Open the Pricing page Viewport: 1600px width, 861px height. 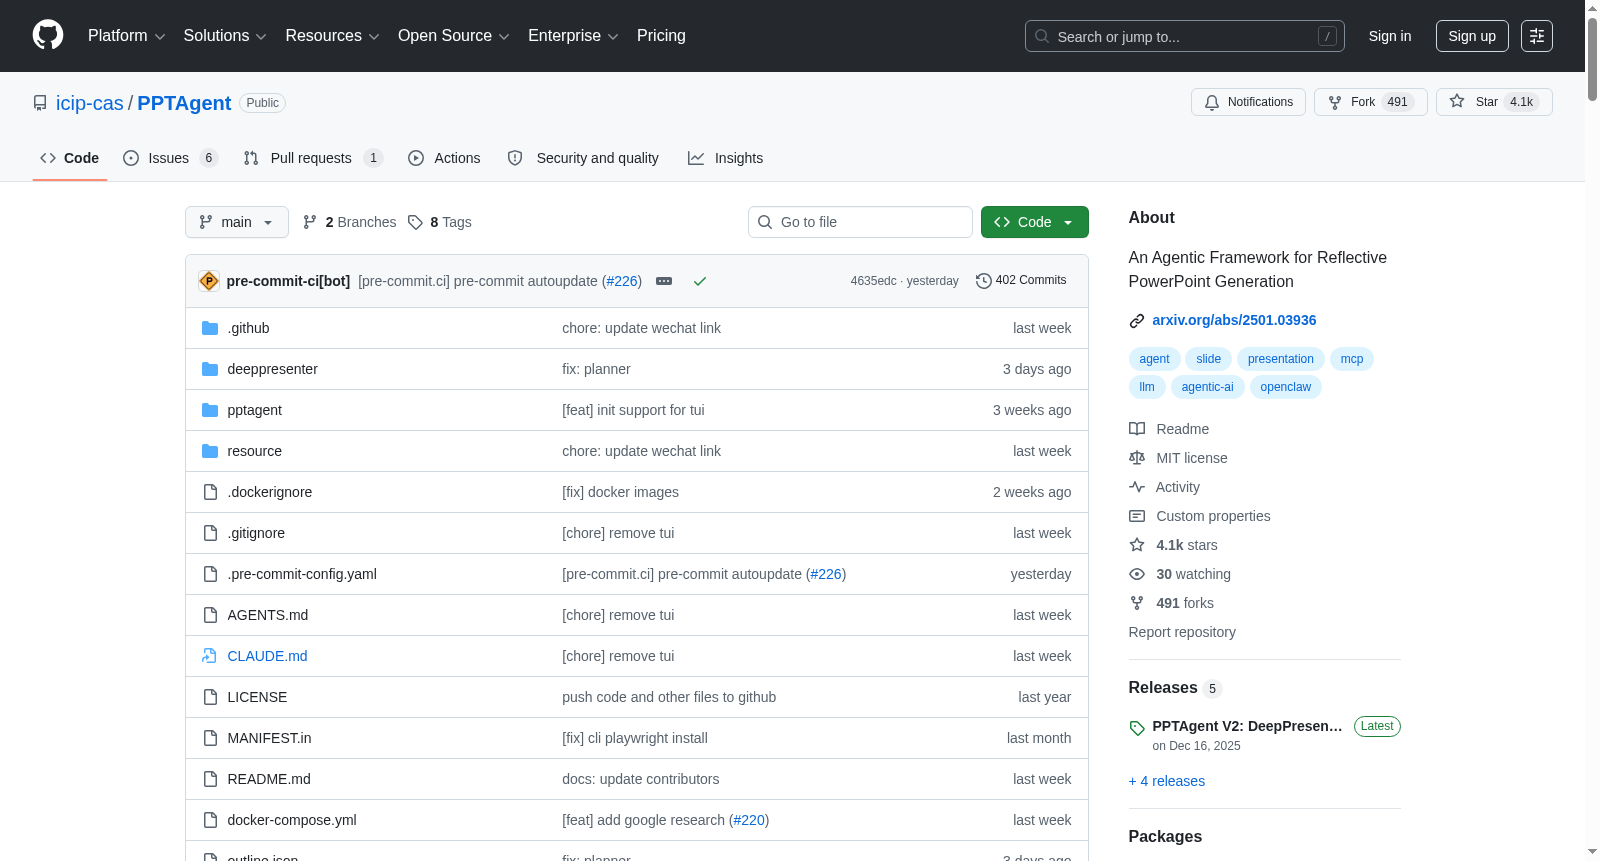pos(661,36)
